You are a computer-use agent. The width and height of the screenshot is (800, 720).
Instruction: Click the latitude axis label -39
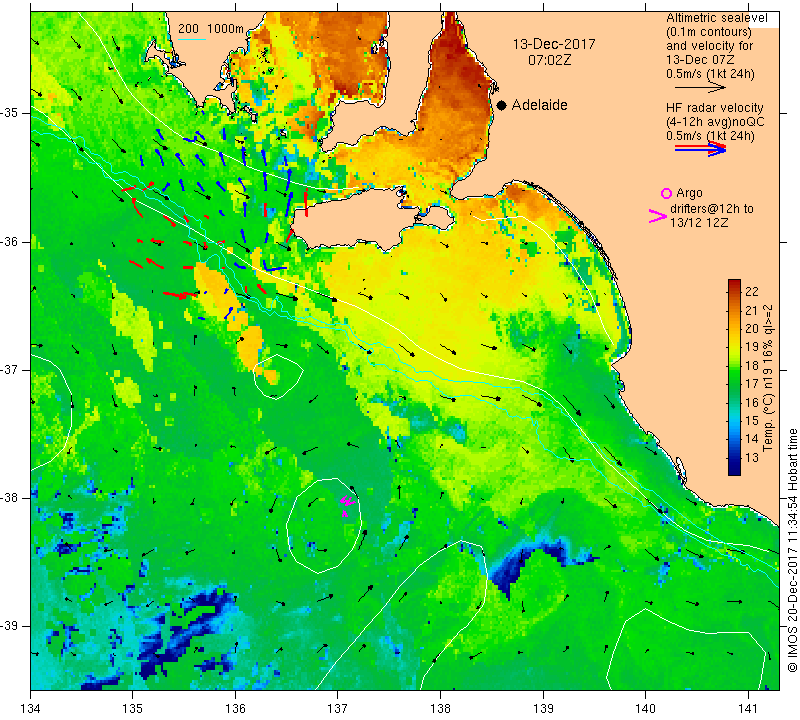point(10,626)
